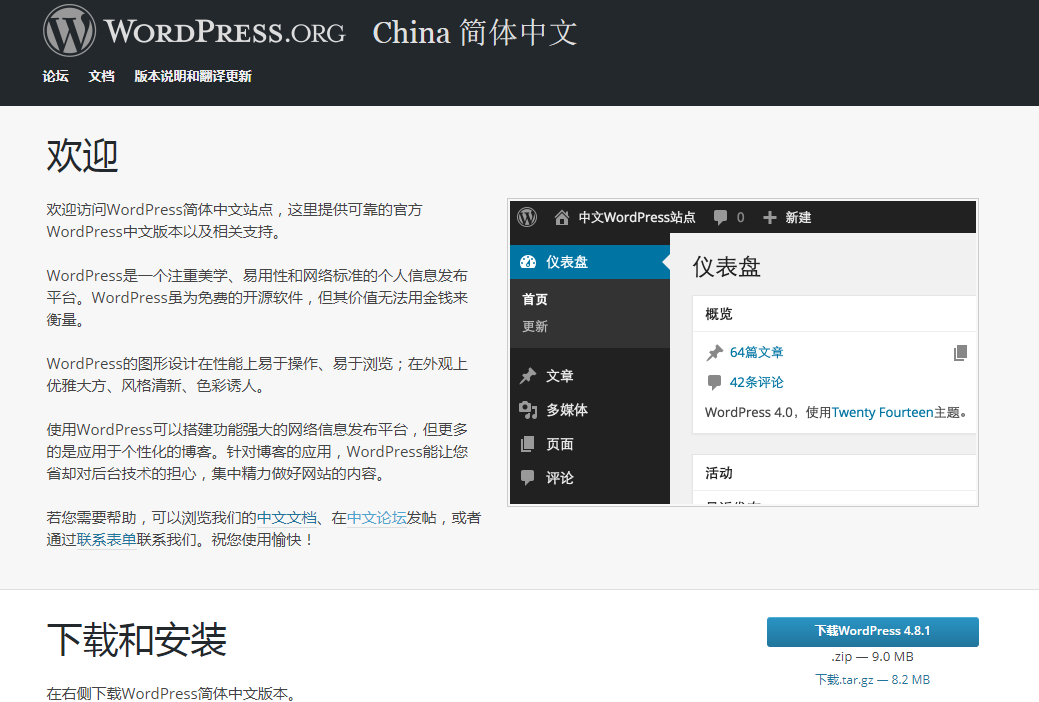Screen dimensions: 1039x702
Task: Click the WordPress admin bar logo in screenshot
Action: [527, 217]
